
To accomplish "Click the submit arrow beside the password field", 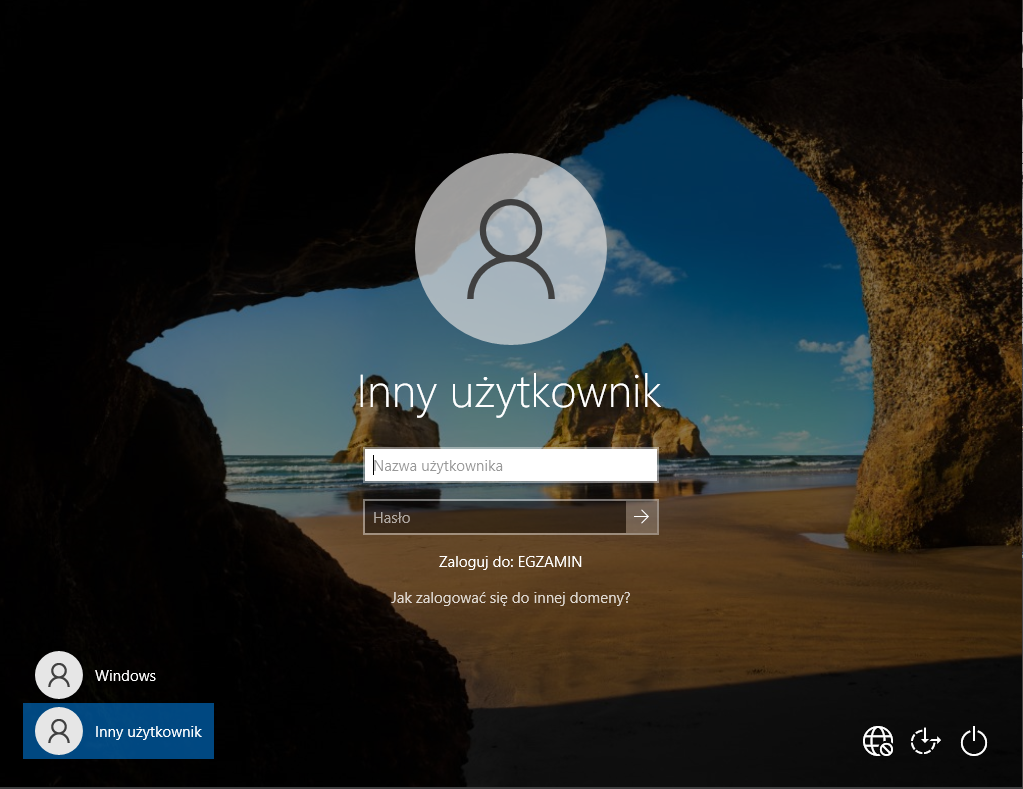I will point(642,517).
